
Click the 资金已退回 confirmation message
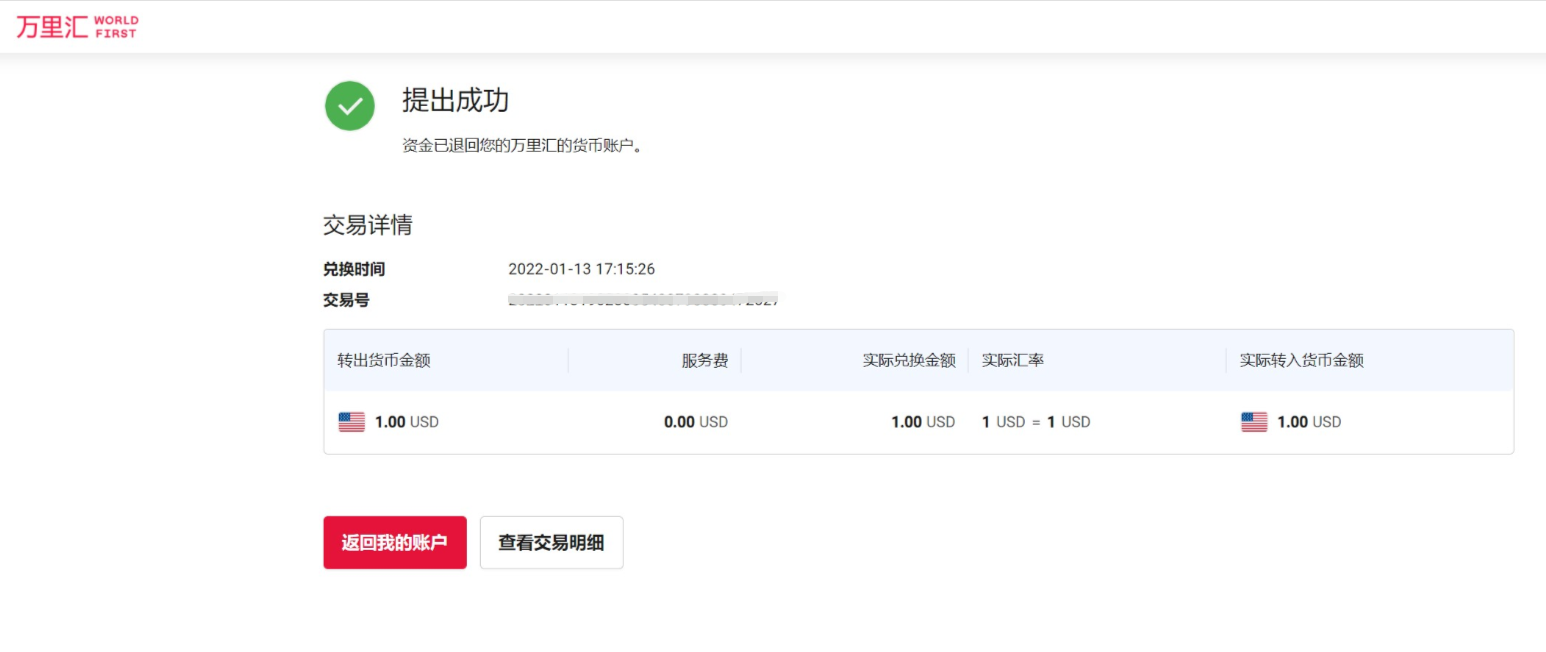521,146
